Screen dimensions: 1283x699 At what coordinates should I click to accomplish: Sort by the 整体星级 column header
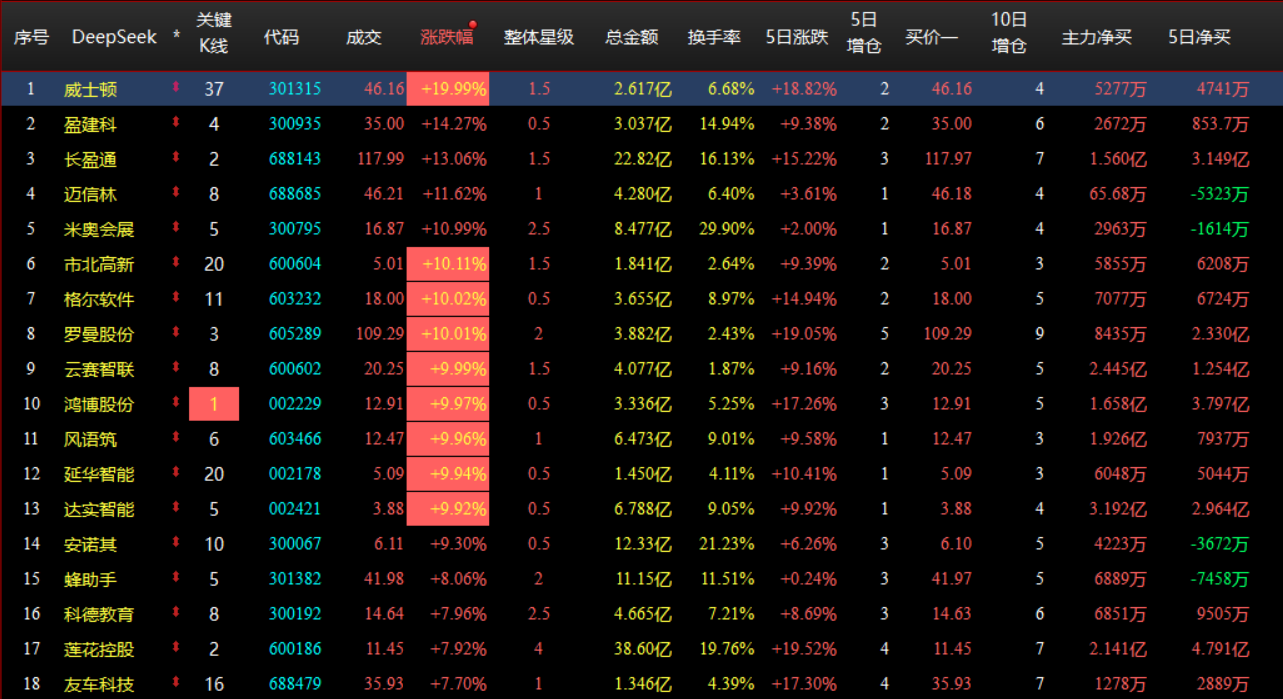point(539,37)
